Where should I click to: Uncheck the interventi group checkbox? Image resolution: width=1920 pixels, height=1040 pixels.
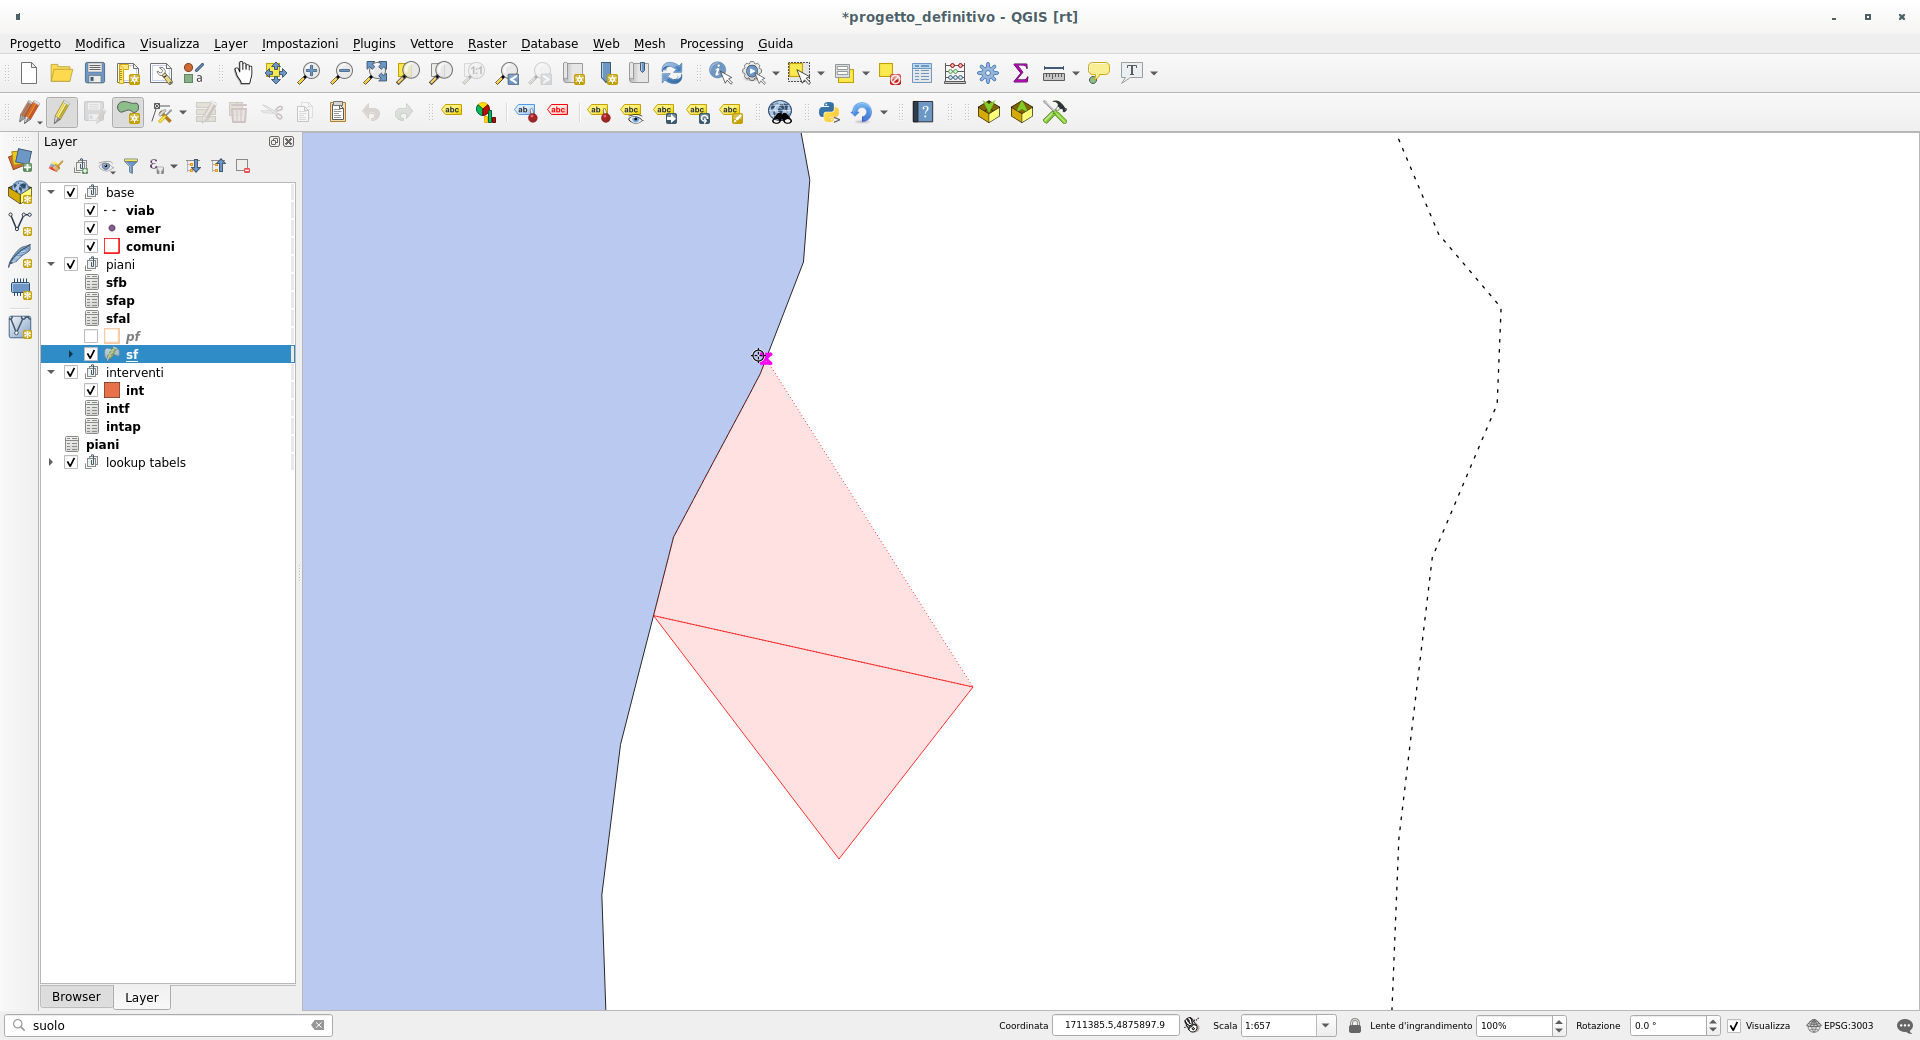tap(71, 372)
